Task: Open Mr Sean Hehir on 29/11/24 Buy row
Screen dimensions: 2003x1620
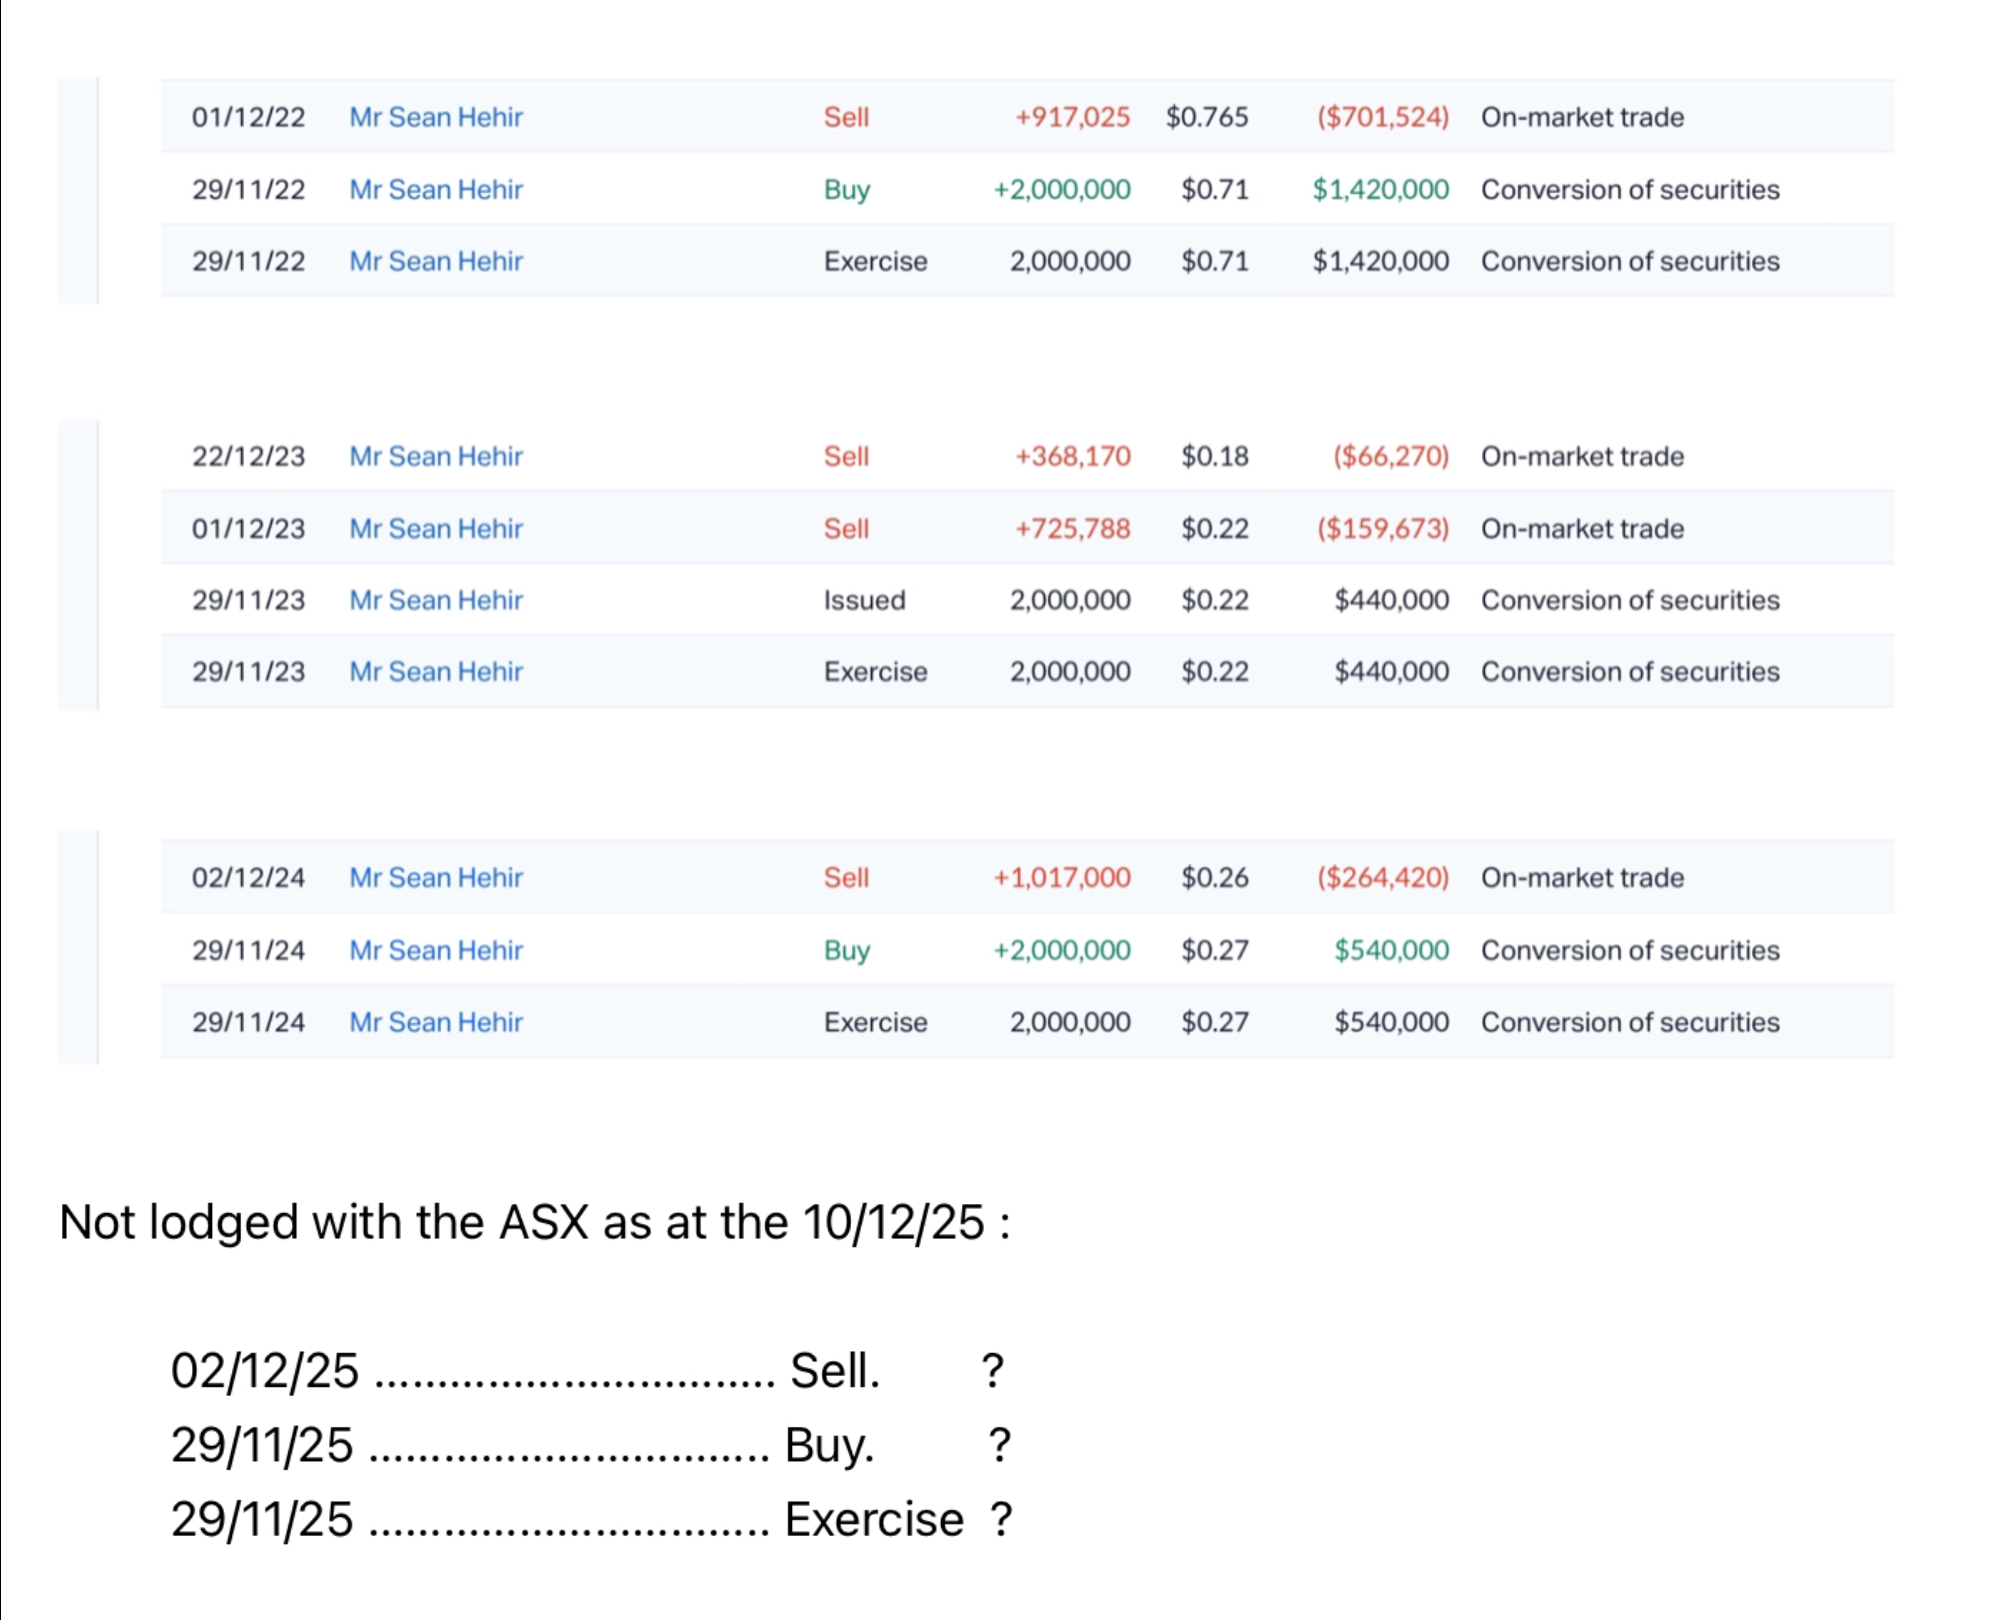Action: (435, 950)
